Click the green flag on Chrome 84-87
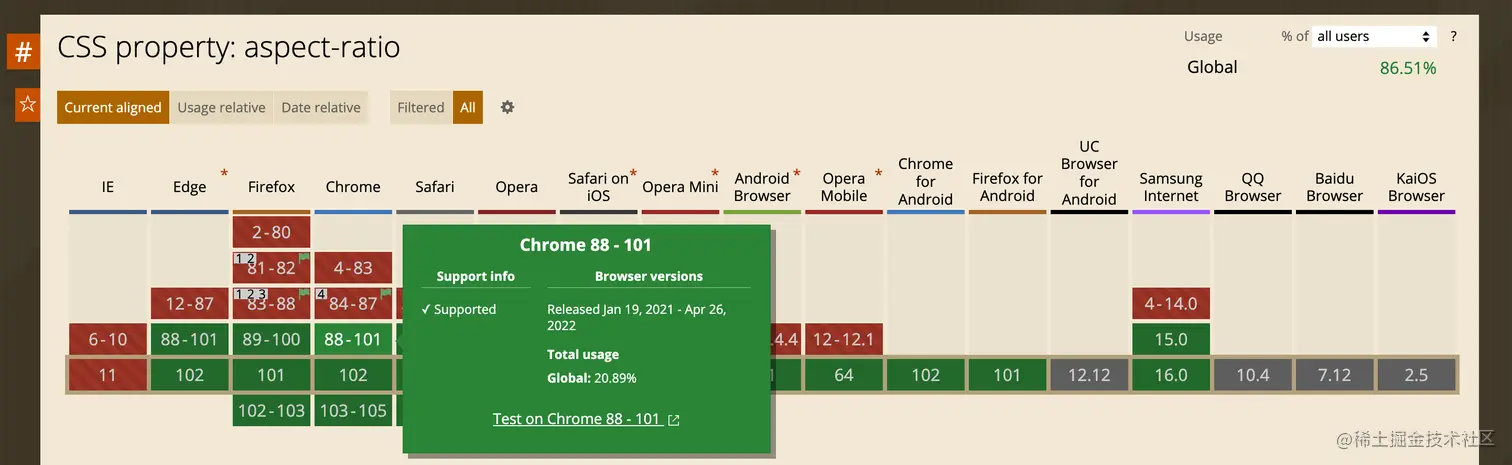Image resolution: width=1512 pixels, height=465 pixels. coord(386,294)
